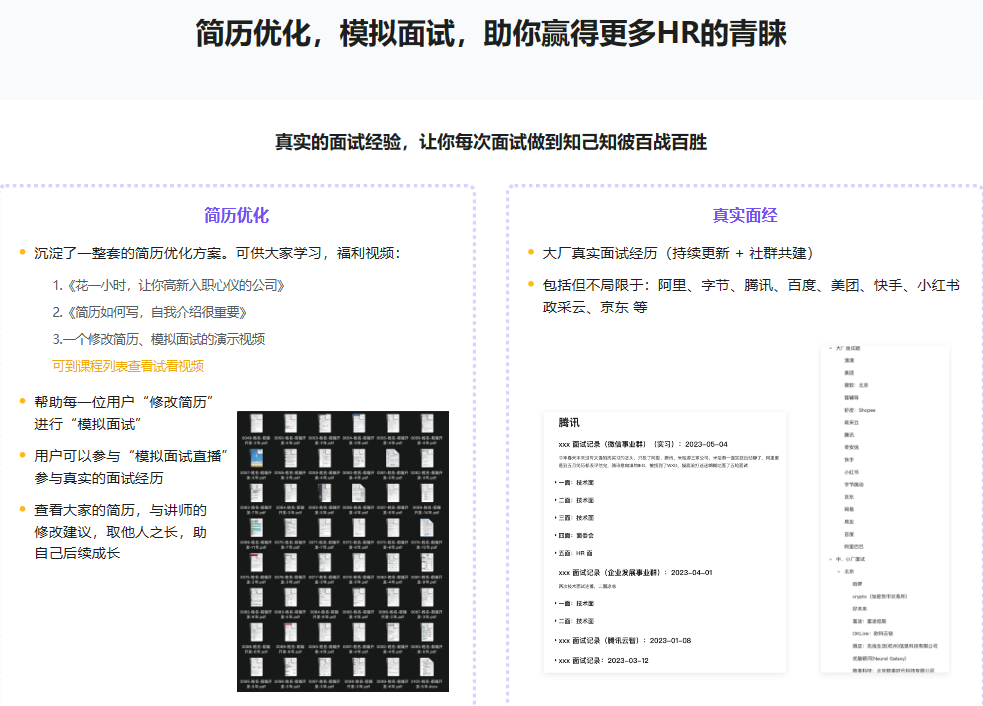The height and width of the screenshot is (706, 983).
Task: Collapse the 大厂面试题 tree section chevron
Action: click(x=831, y=348)
